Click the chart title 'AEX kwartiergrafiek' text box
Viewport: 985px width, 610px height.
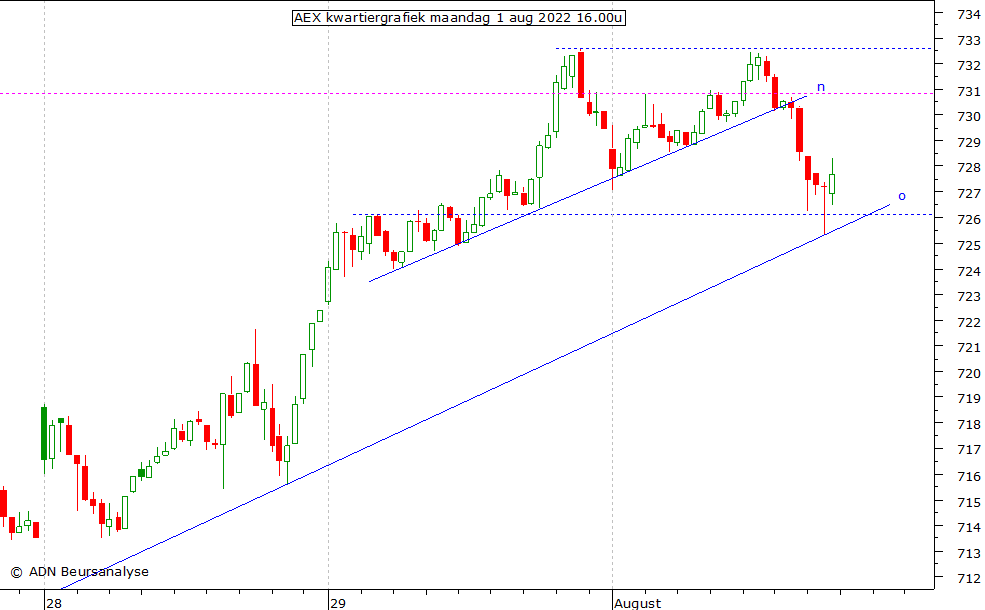point(459,18)
